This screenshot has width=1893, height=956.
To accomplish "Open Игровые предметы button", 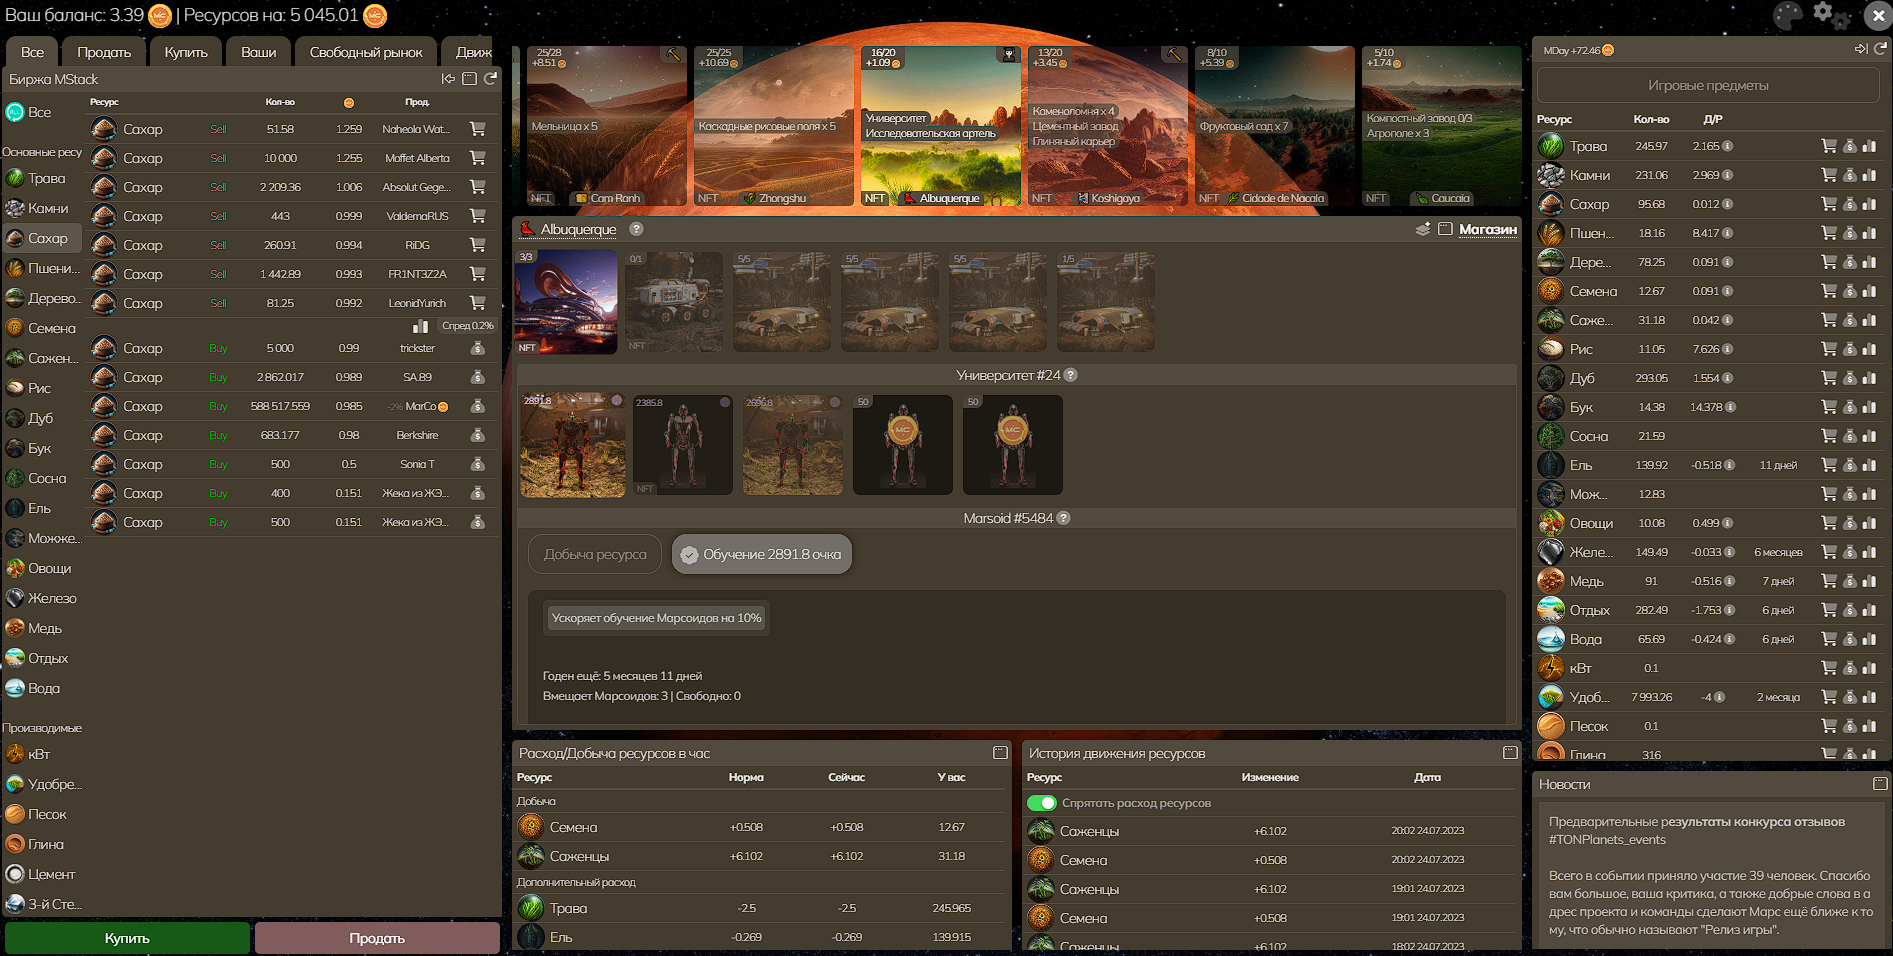I will click(x=1708, y=85).
